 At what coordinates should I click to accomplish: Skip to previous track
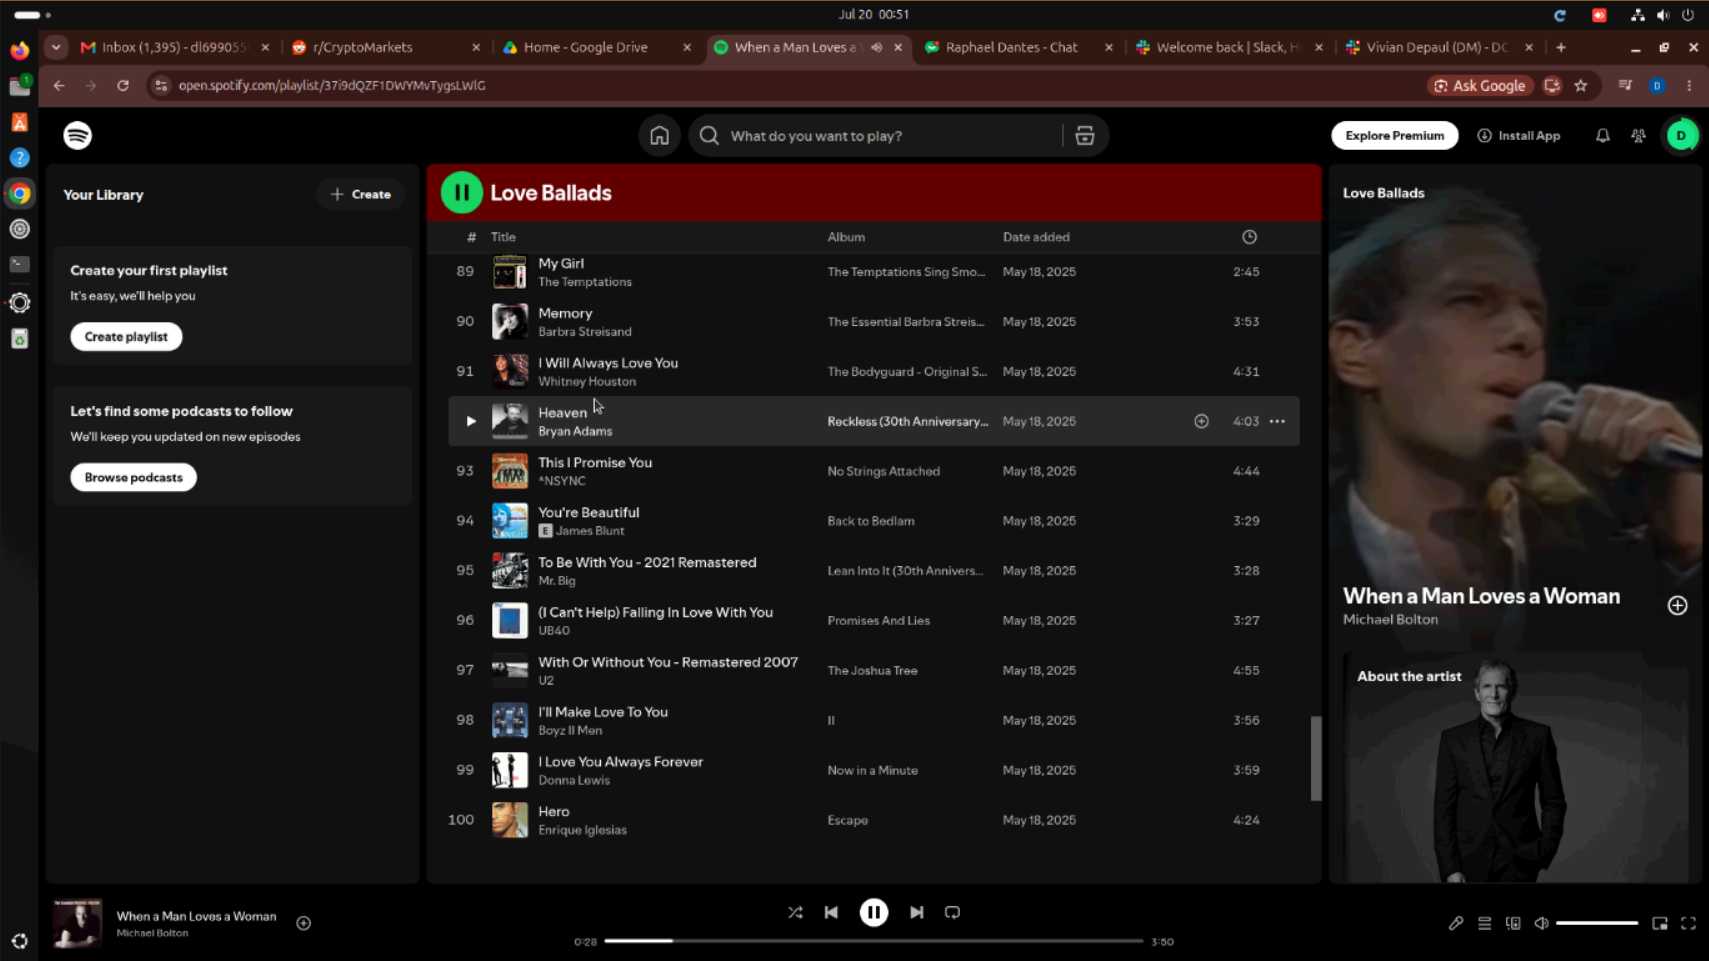[x=831, y=912]
